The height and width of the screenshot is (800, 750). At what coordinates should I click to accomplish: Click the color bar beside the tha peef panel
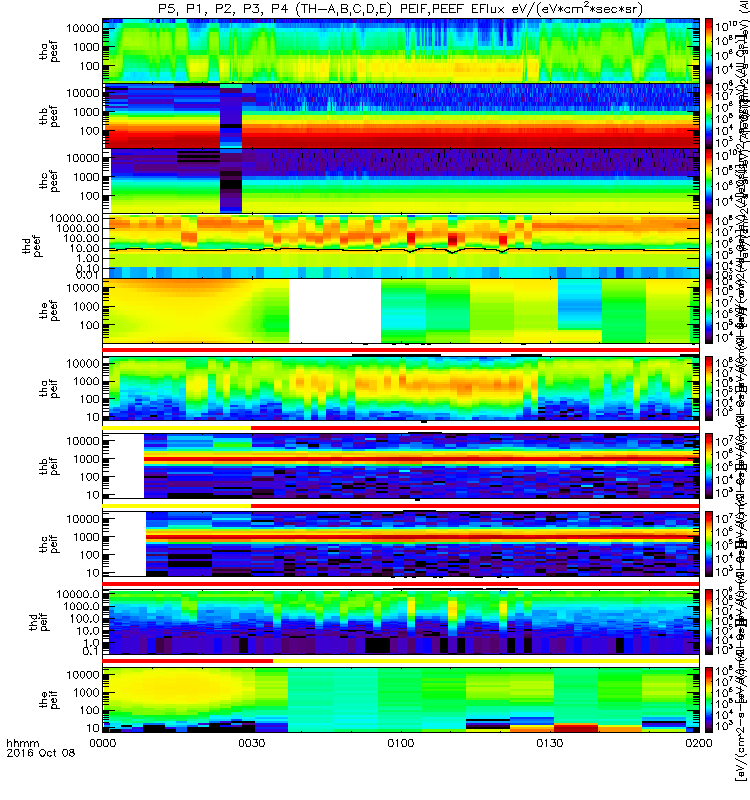pyautogui.click(x=709, y=50)
